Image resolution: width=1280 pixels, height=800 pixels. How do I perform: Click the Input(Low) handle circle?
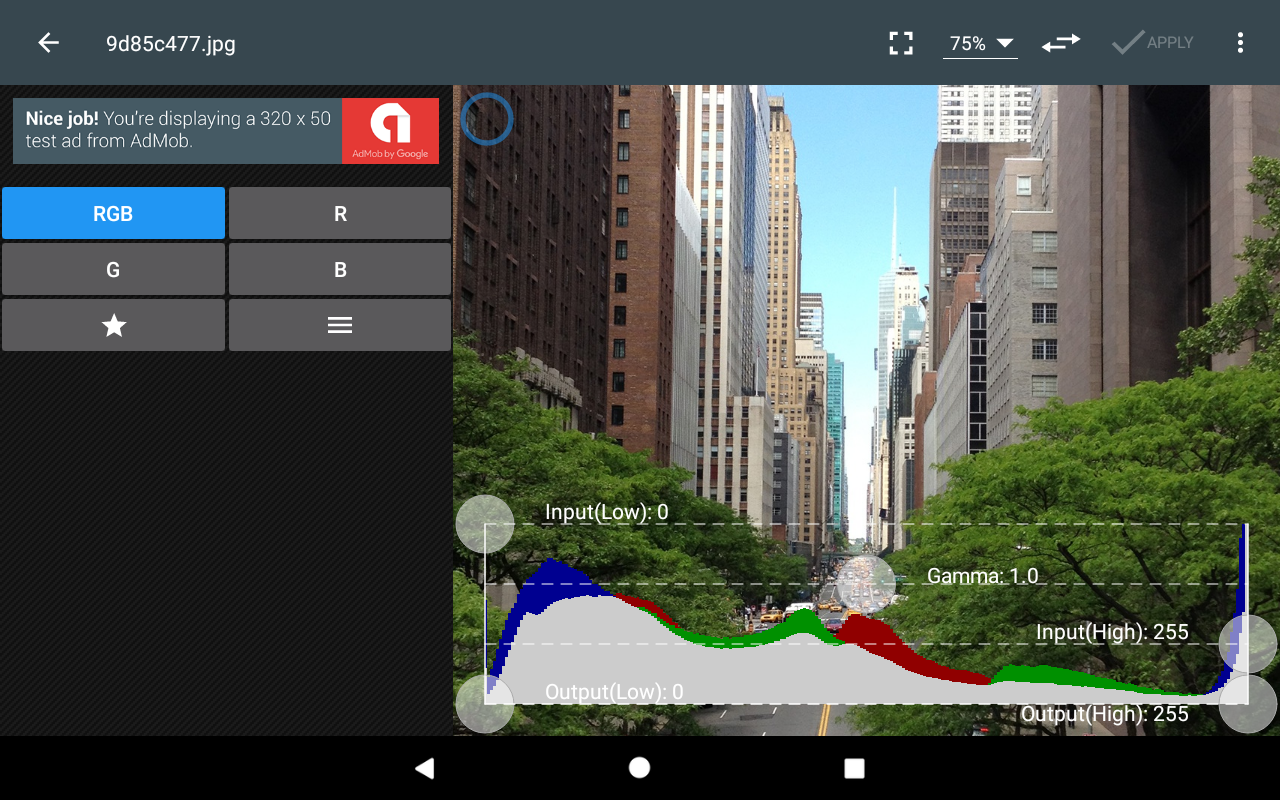[x=485, y=524]
